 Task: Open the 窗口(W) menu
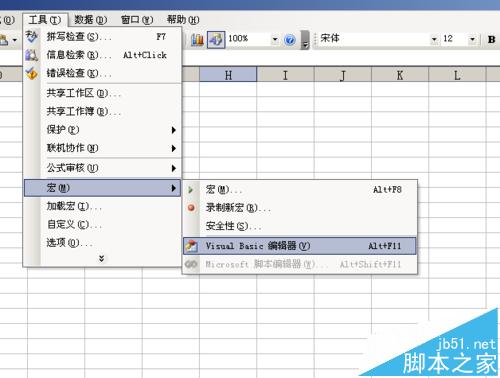click(137, 20)
